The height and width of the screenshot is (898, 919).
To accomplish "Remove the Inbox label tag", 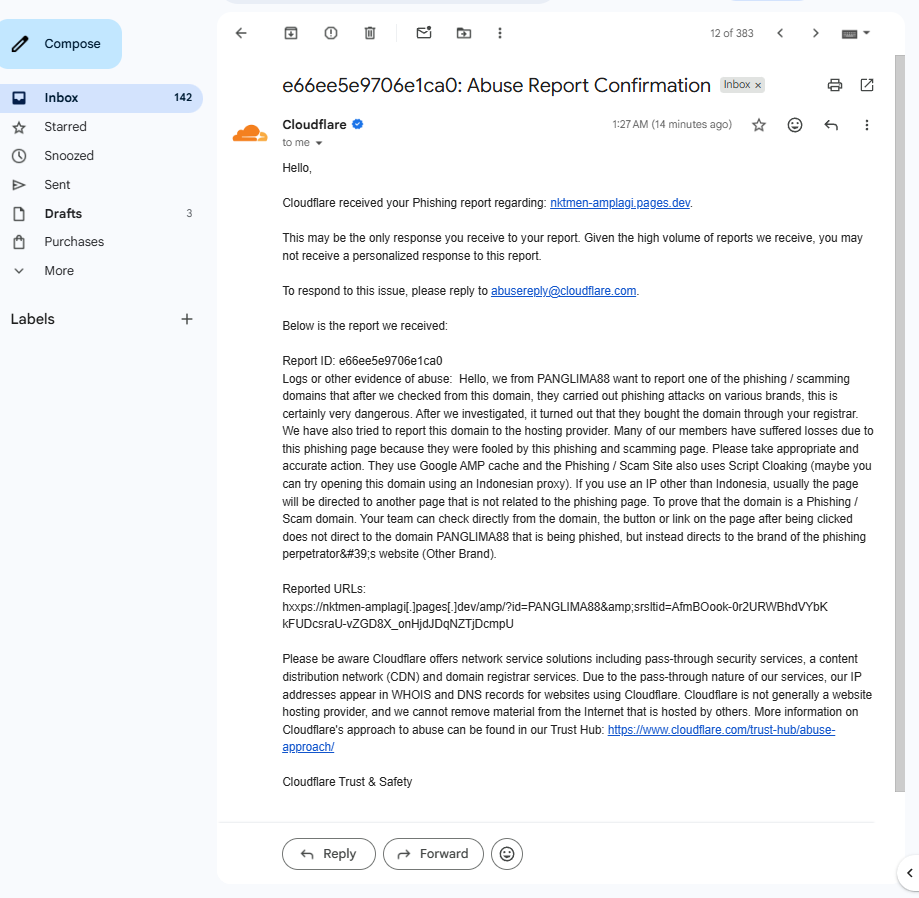I will click(758, 85).
